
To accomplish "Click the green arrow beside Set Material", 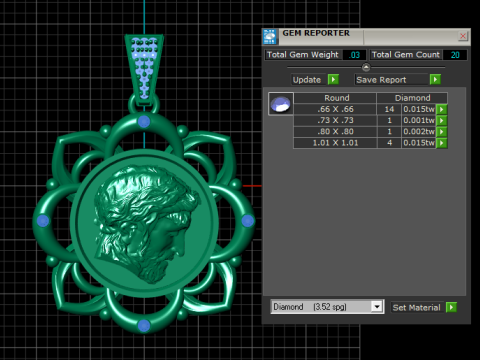I will point(451,307).
